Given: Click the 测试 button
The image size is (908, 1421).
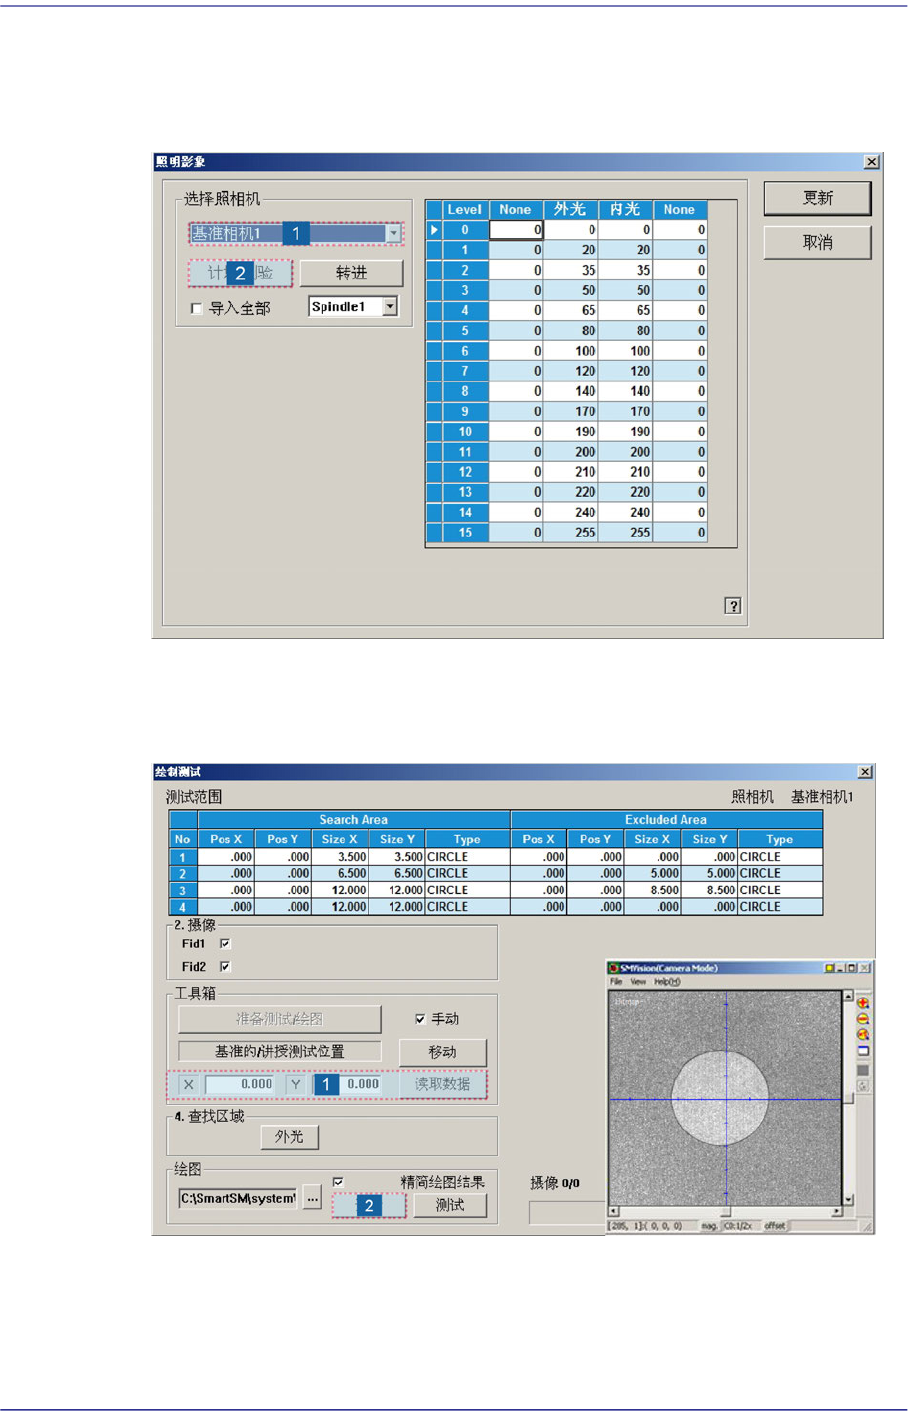Looking at the screenshot, I should [450, 1205].
